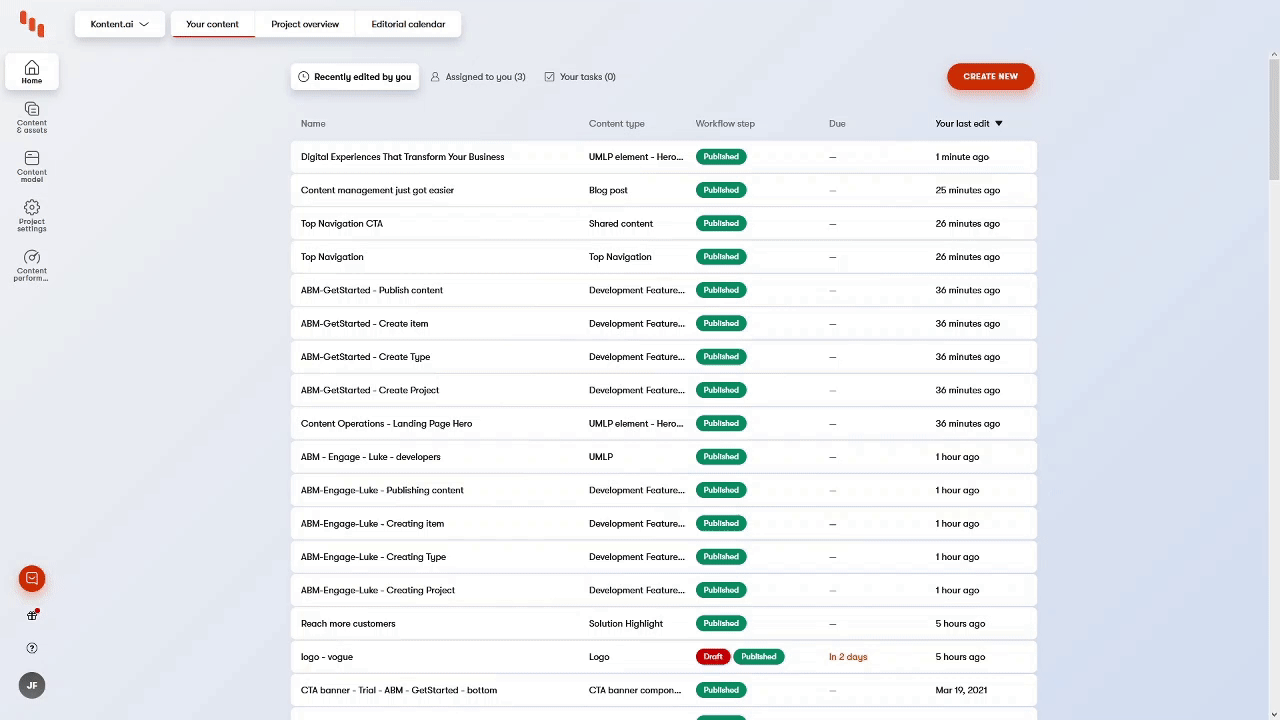Screen dimensions: 1280x720
Task: Open the gift what's new icon
Action: click(32, 615)
